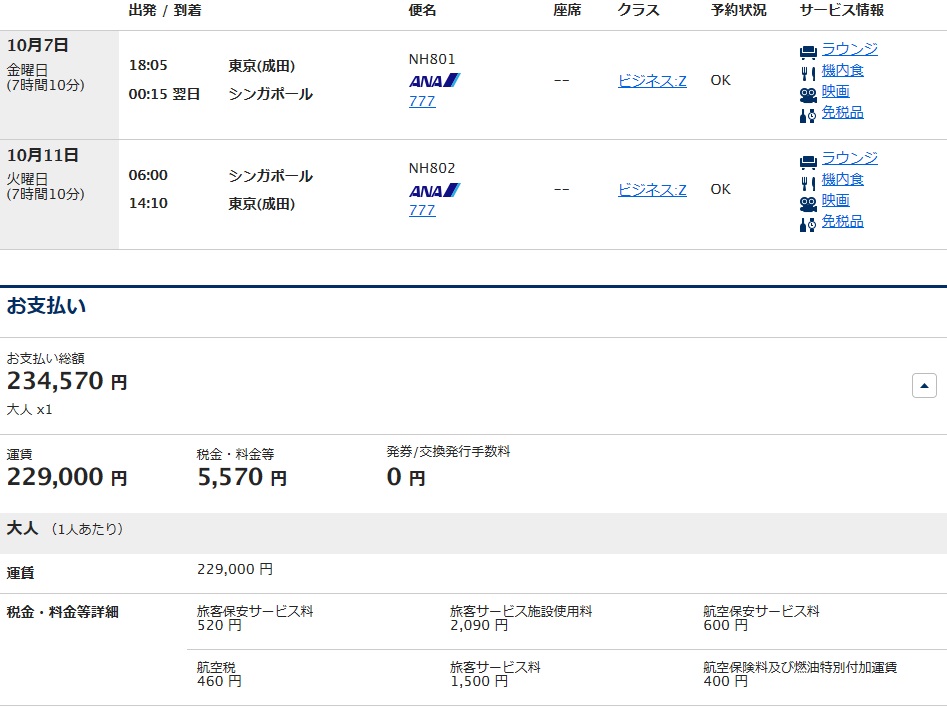
Task: Open ビジネス:Z class link for NH801
Action: 652,80
